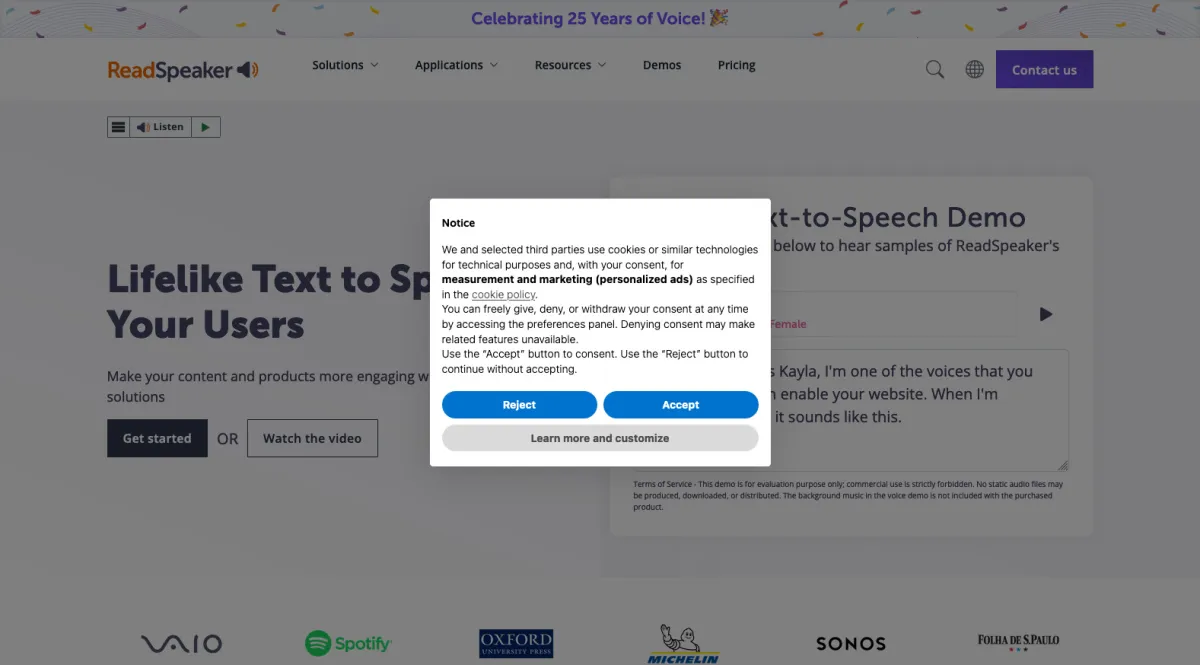Follow the cookie policy link
Viewport: 1200px width, 665px height.
pos(504,295)
